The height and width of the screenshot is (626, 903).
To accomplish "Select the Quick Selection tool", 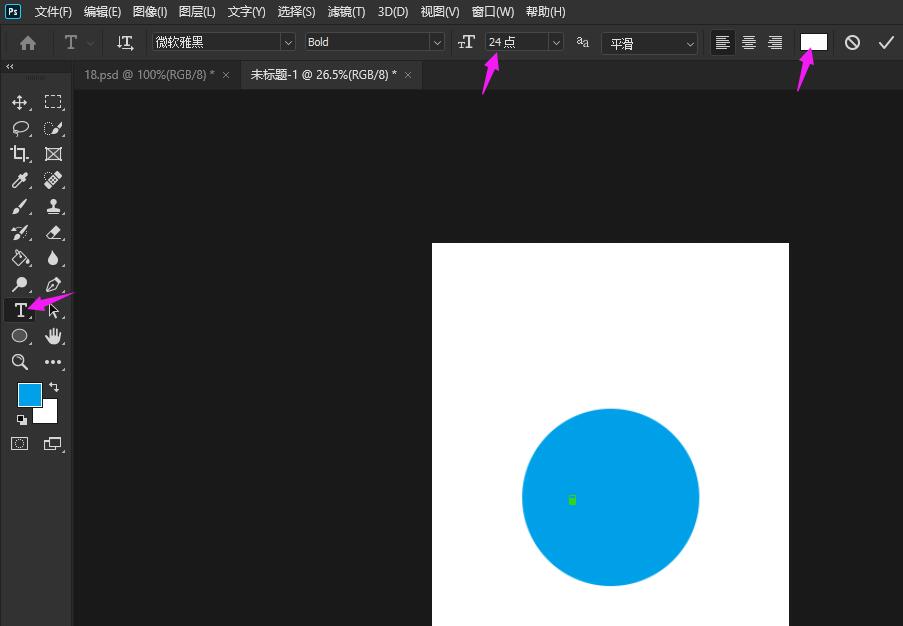I will tap(53, 128).
